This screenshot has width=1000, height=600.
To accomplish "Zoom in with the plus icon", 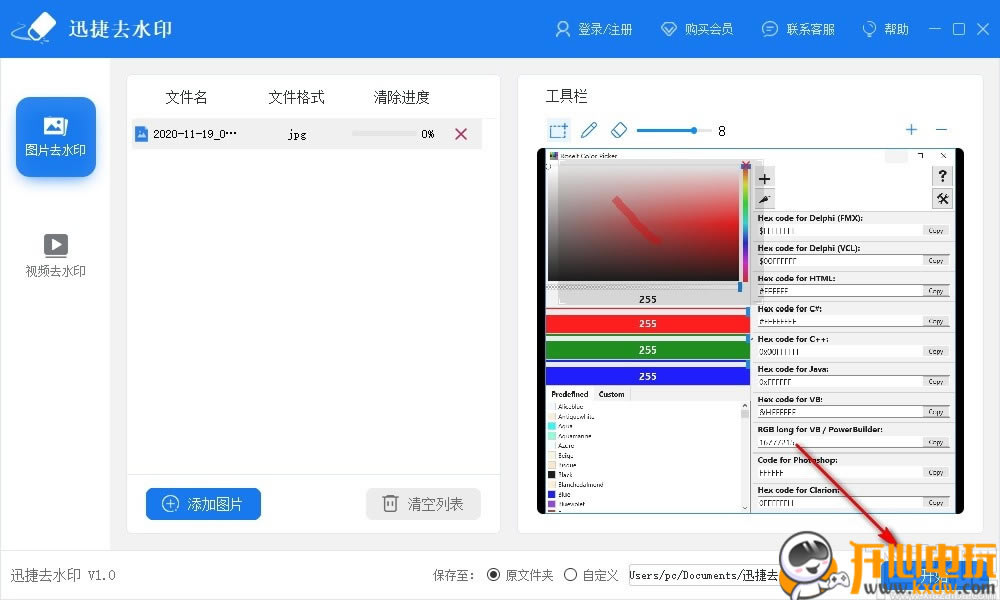I will pos(911,130).
